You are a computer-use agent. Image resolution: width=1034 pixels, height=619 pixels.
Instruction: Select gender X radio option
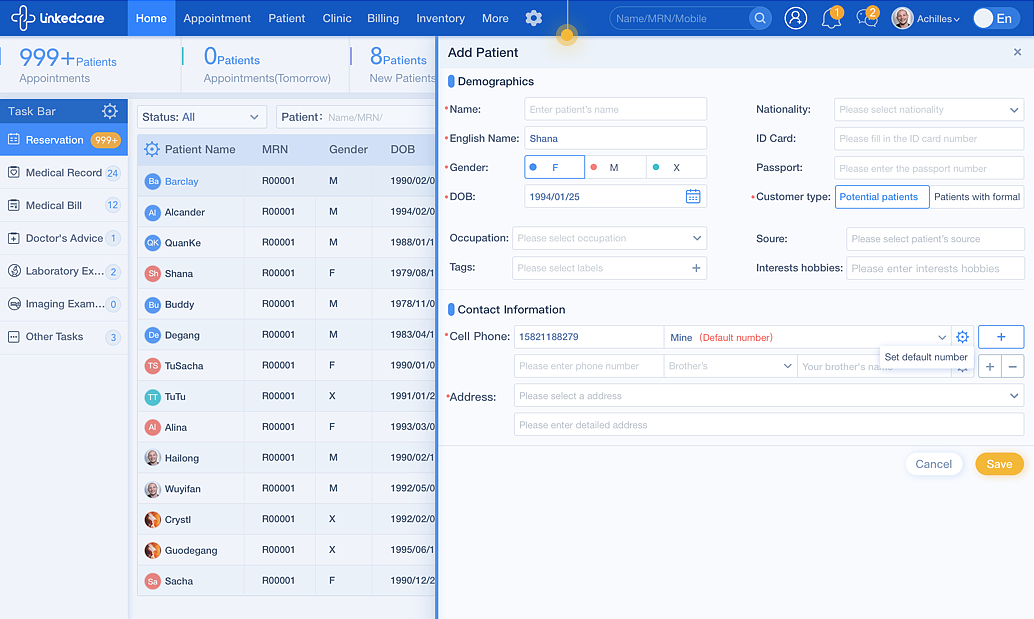click(676, 167)
